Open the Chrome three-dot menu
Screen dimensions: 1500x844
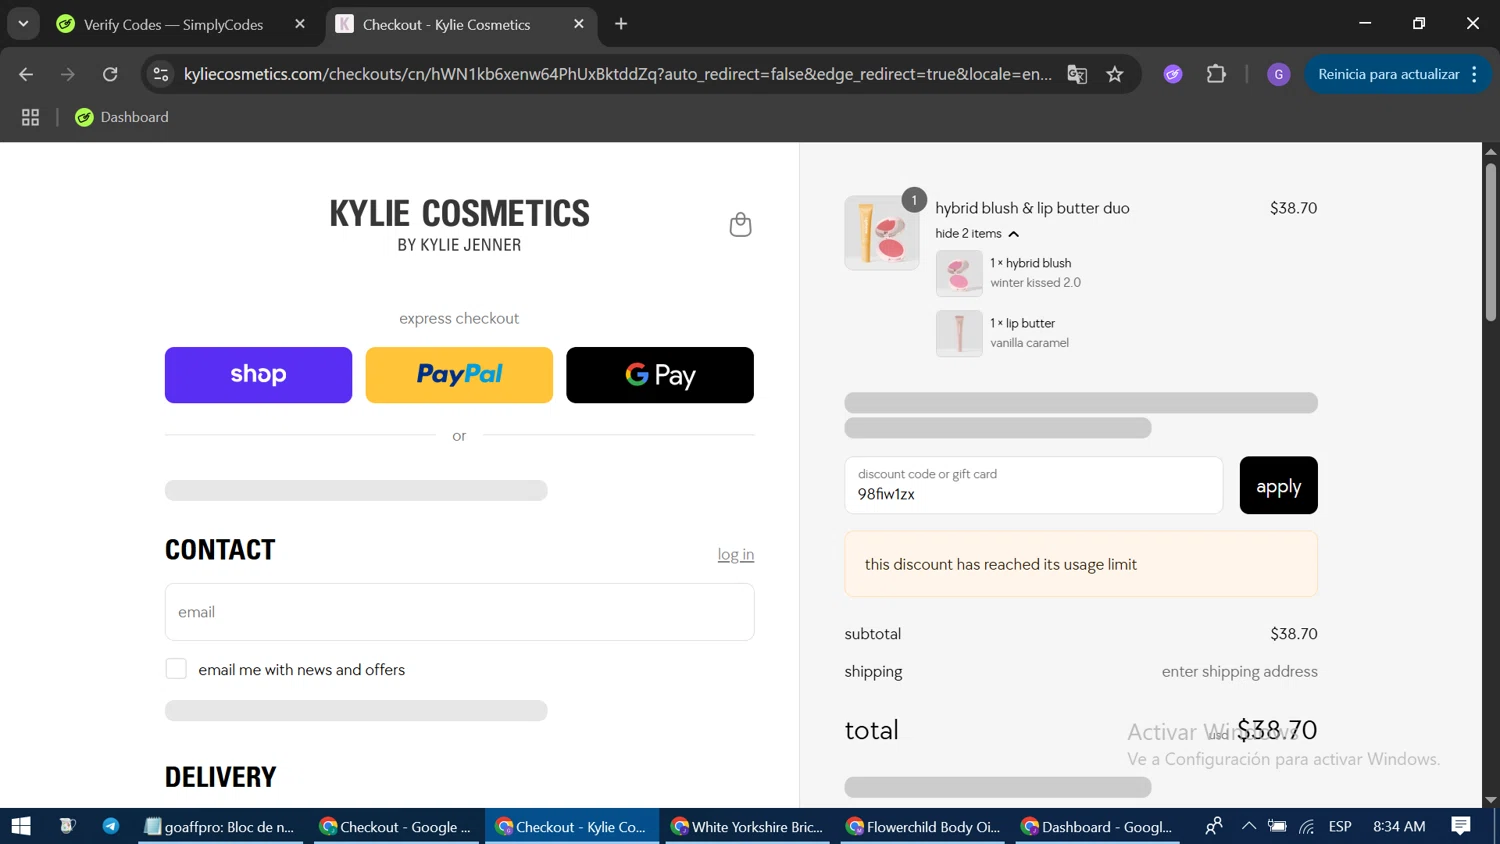click(1475, 74)
